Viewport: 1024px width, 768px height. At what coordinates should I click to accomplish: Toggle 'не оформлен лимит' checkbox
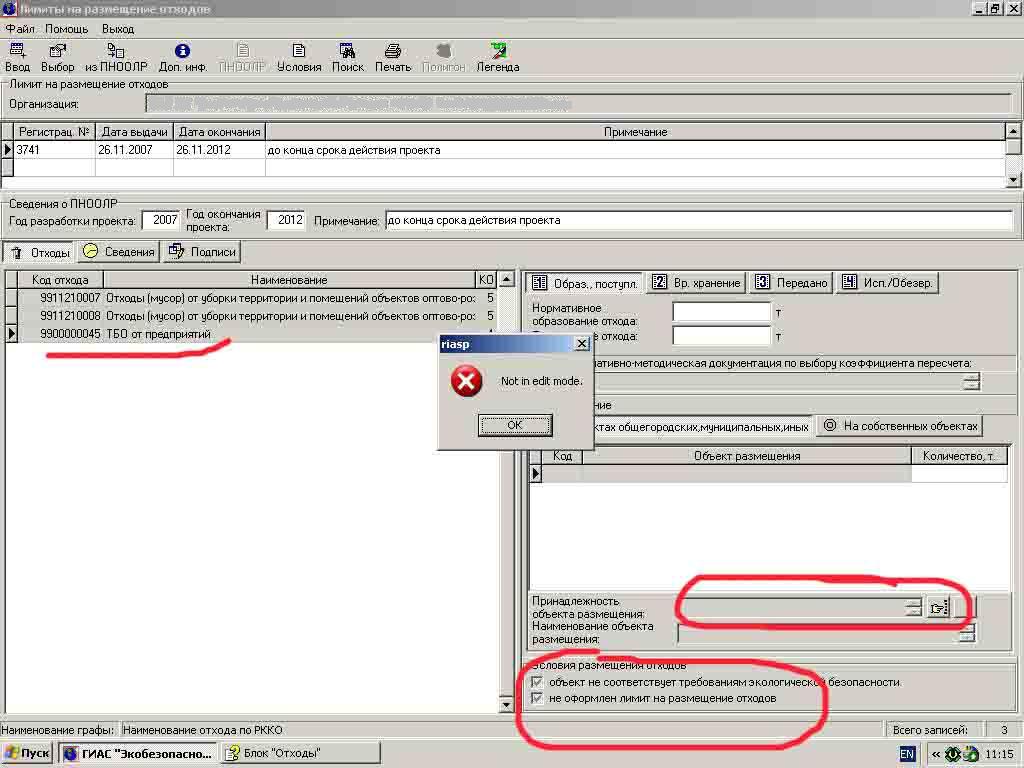(538, 698)
